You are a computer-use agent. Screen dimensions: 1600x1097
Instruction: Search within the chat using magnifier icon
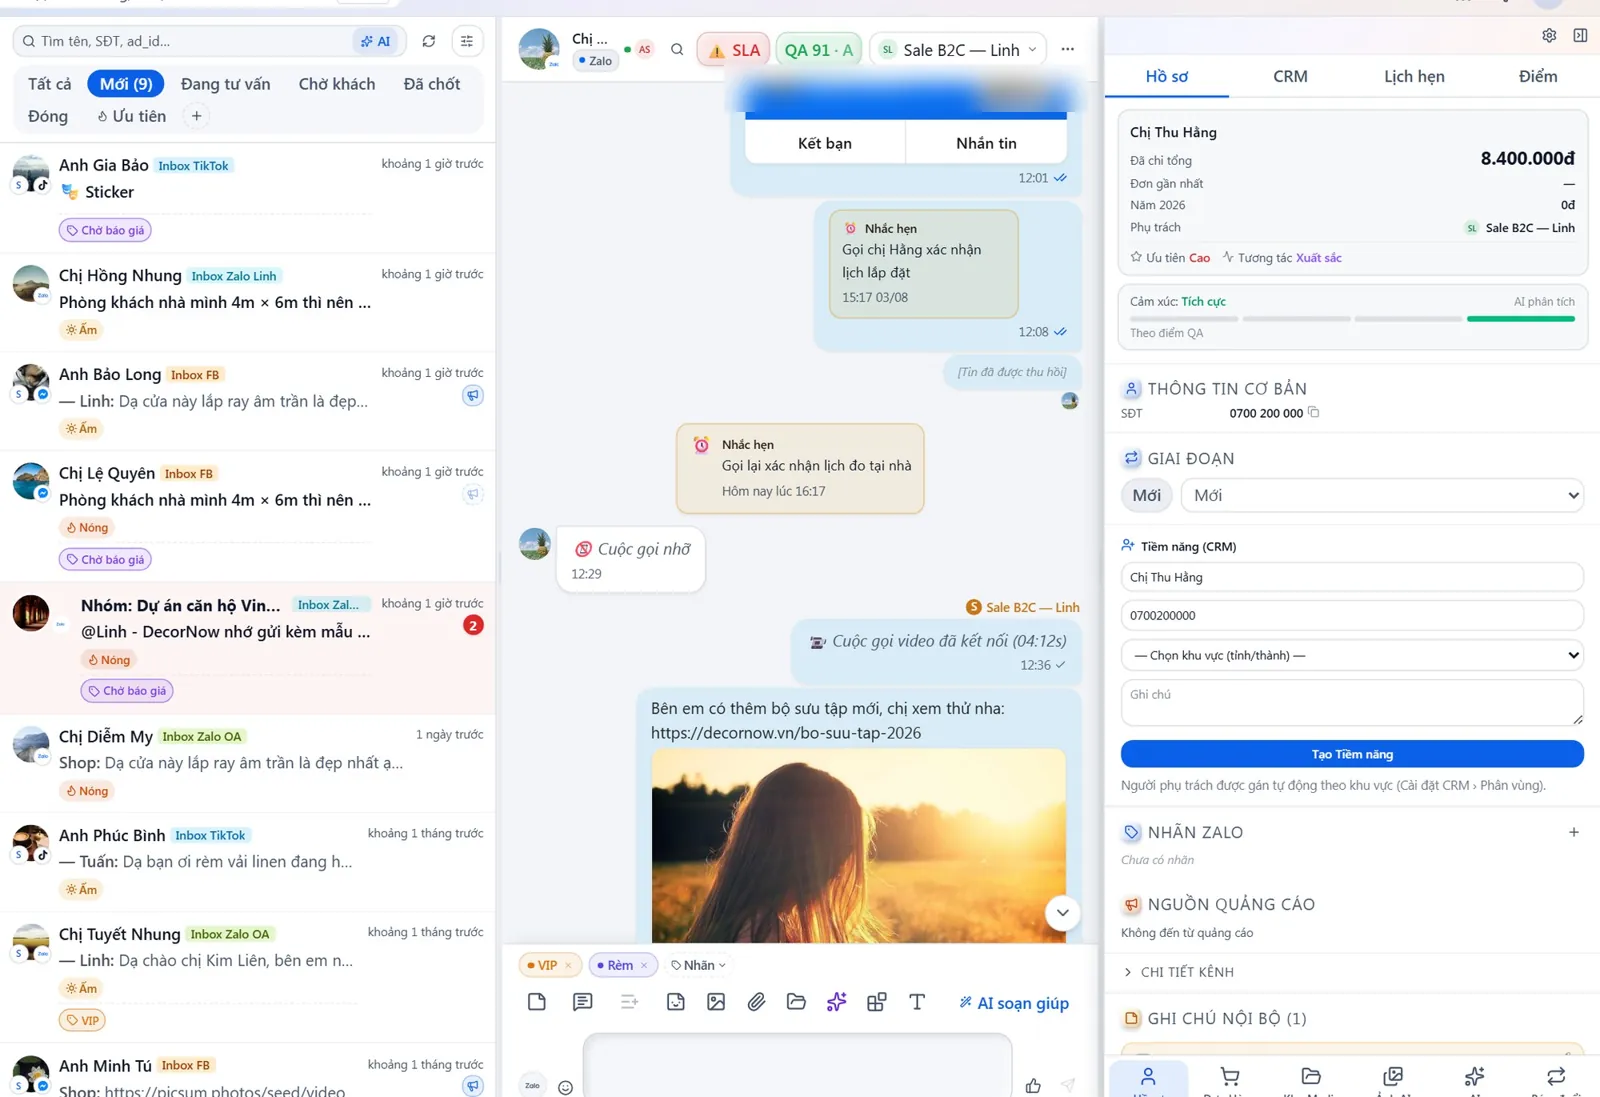(x=677, y=49)
